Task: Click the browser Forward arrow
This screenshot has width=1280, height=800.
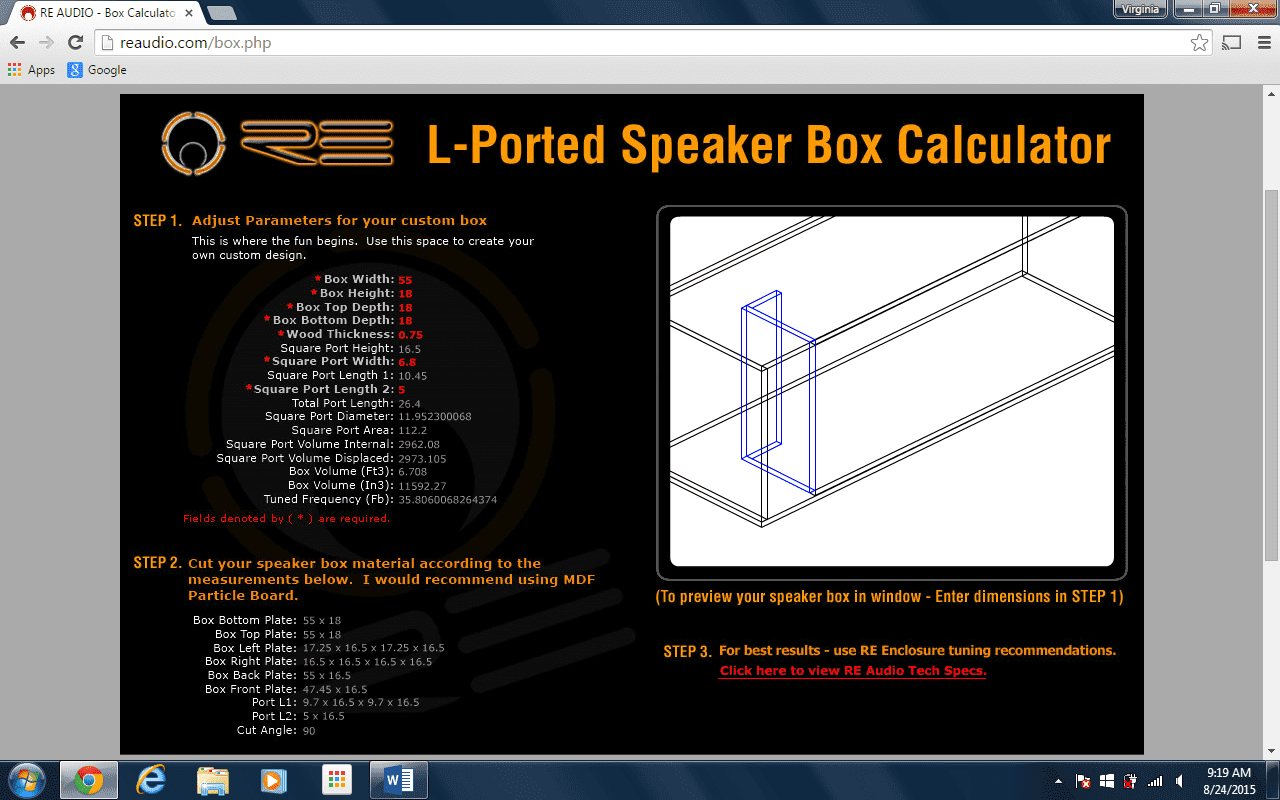Action: 46,43
